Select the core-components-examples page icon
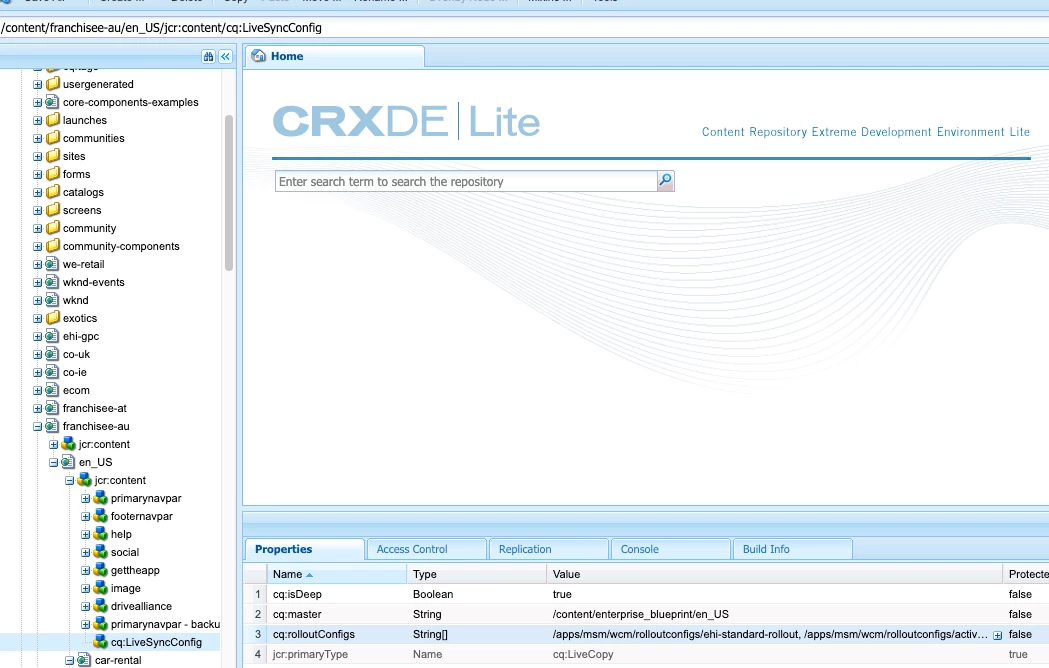Viewport: 1049px width, 668px height. coord(52,102)
